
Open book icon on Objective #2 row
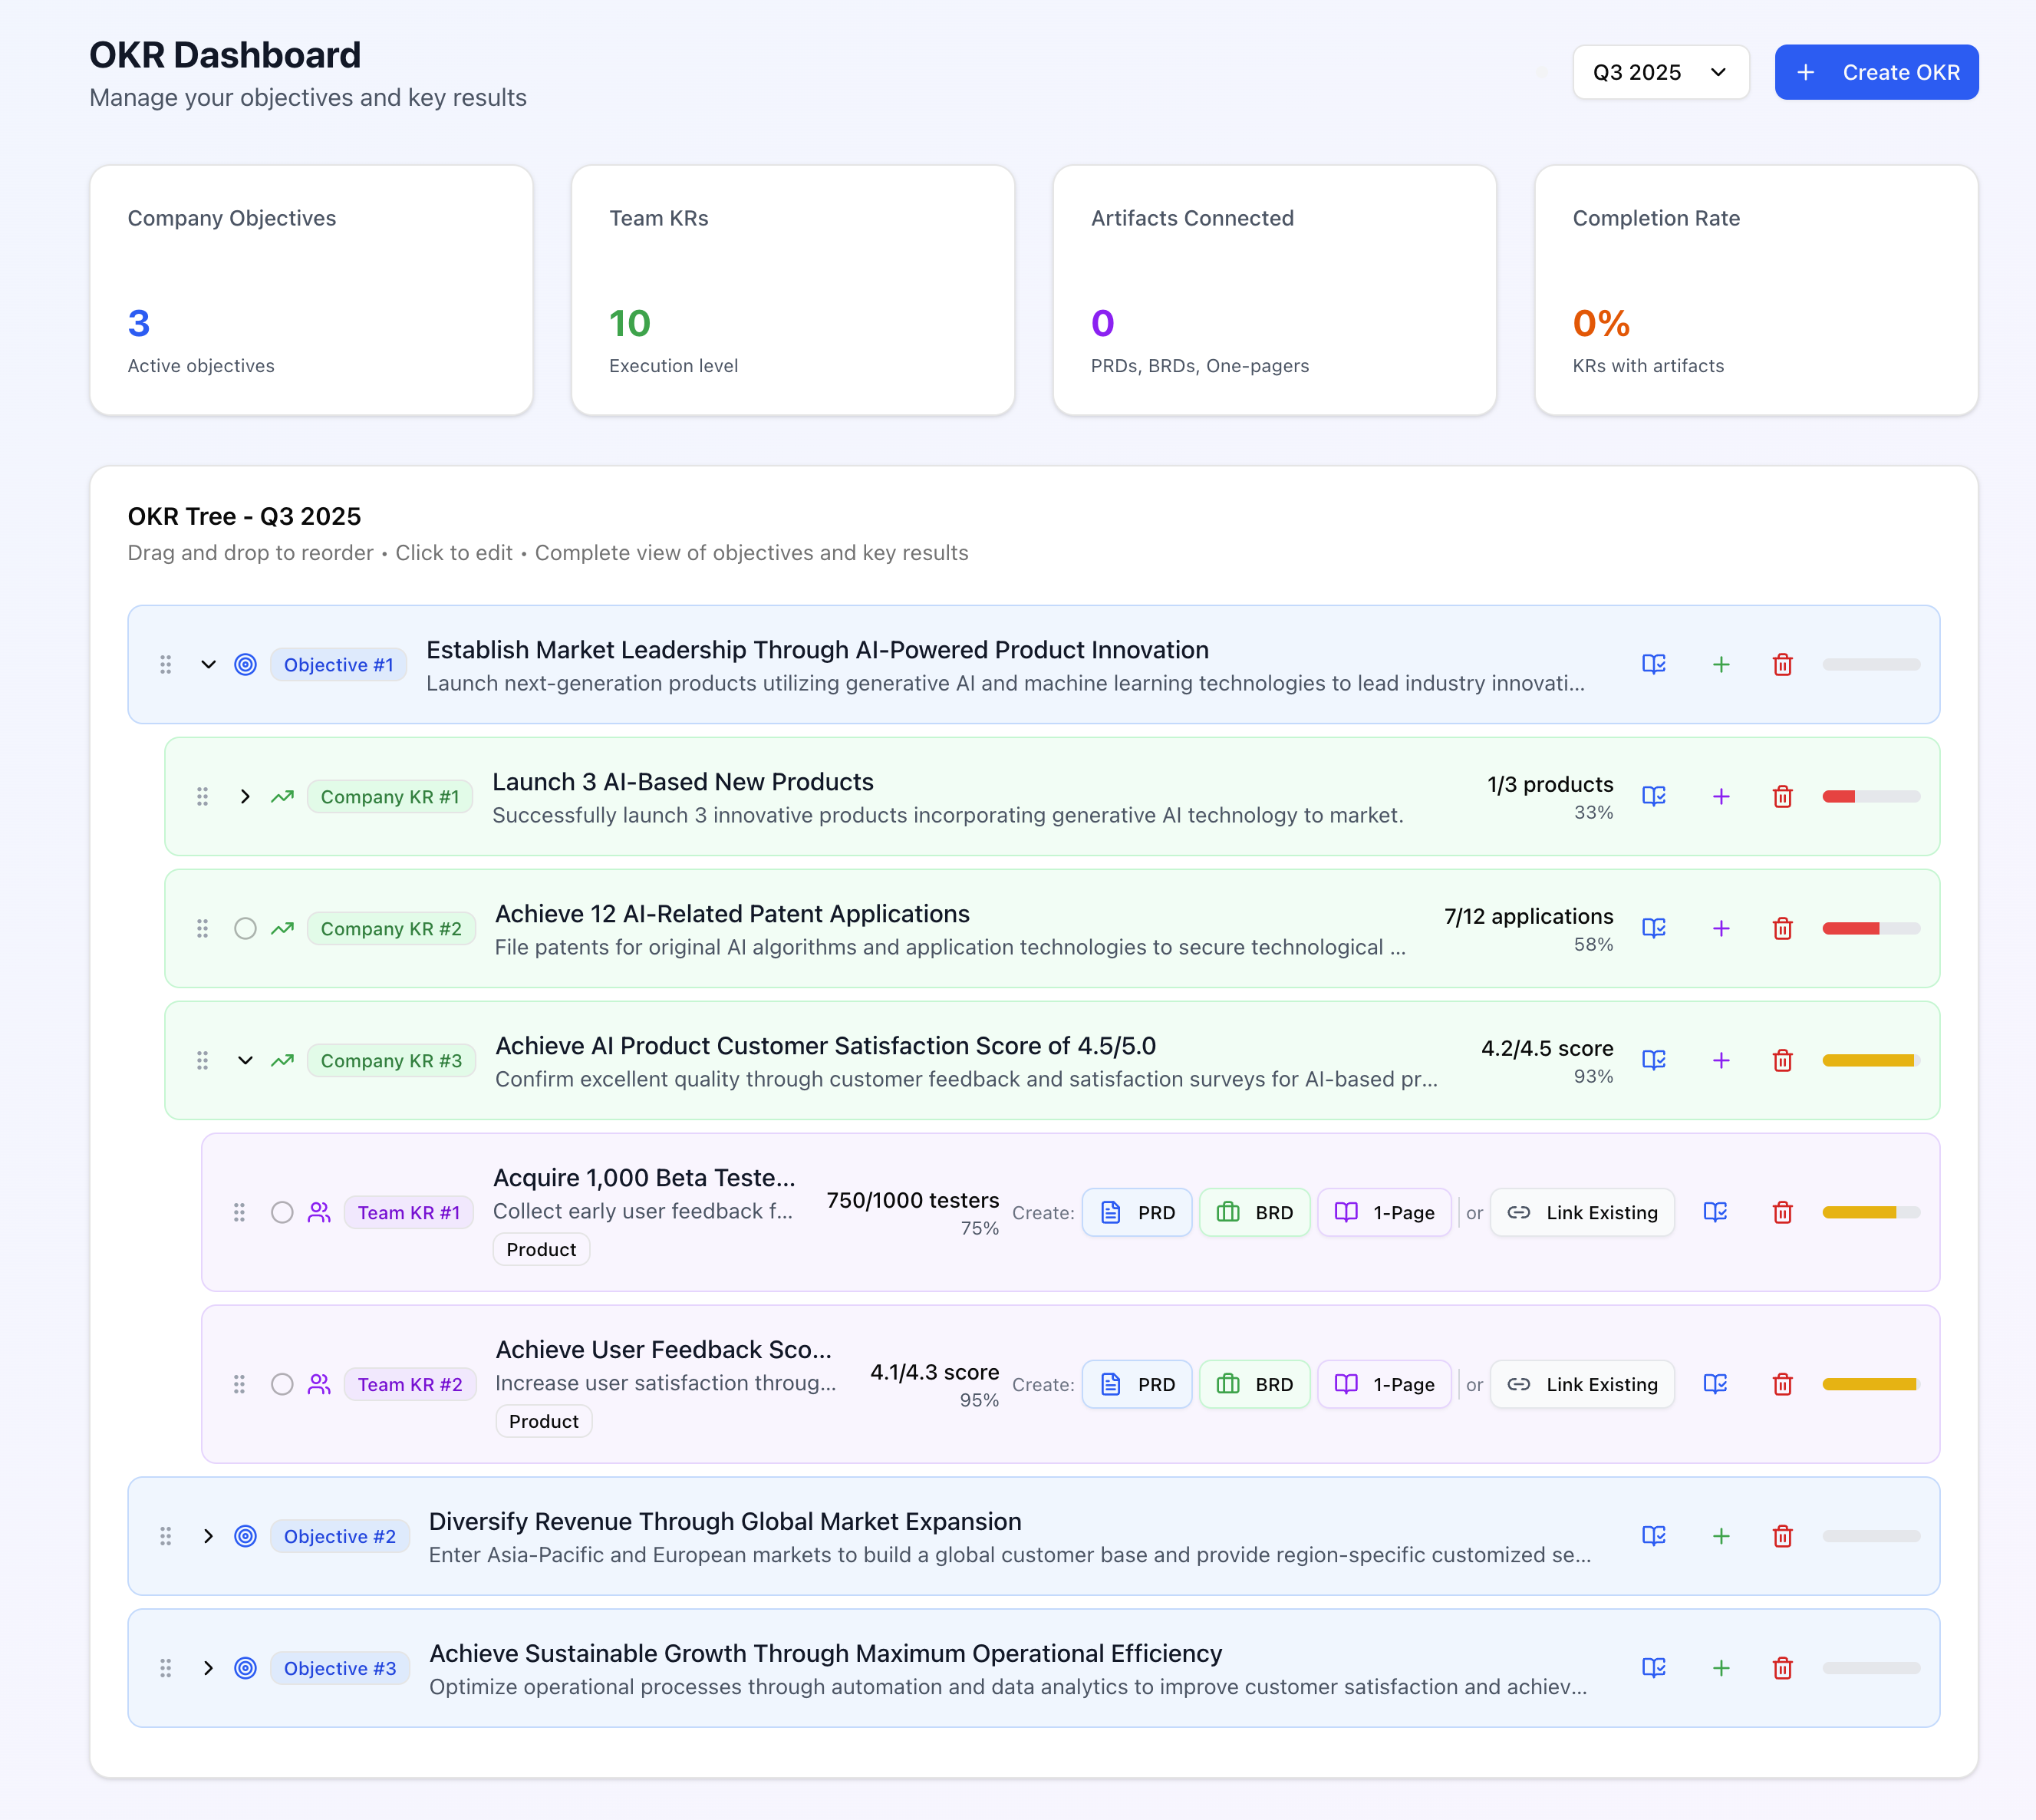[1653, 1536]
